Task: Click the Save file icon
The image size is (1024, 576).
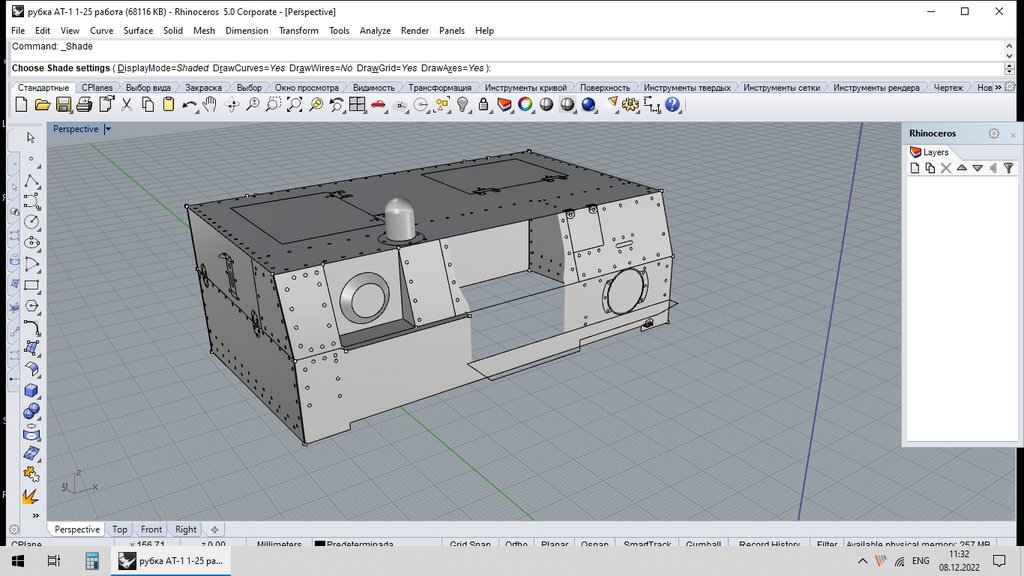Action: click(62, 105)
